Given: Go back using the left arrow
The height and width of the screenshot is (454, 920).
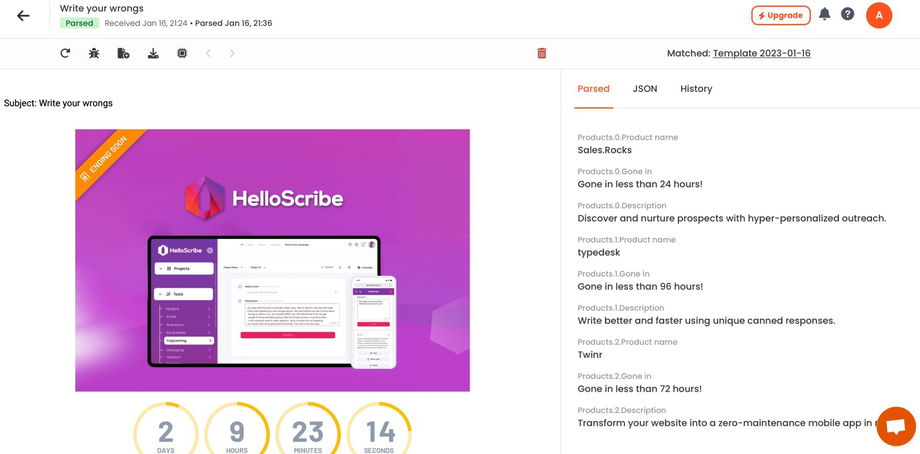Looking at the screenshot, I should click(23, 16).
